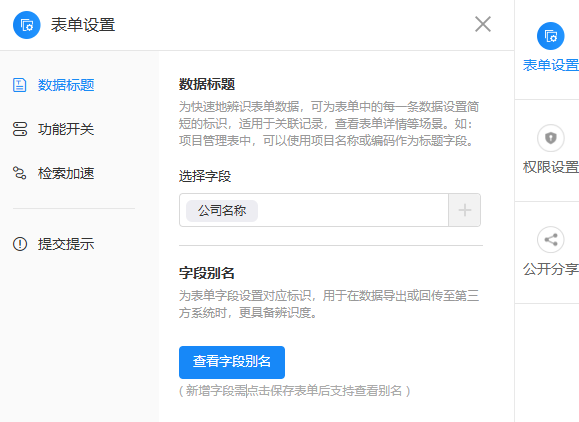Click the 功能开关 toggle icon

(x=20, y=129)
